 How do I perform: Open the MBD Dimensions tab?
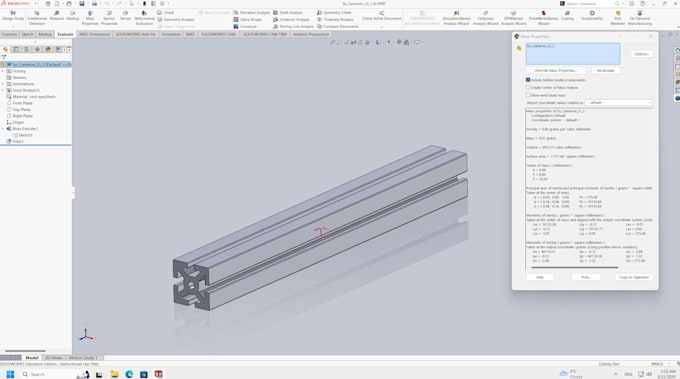tap(95, 34)
